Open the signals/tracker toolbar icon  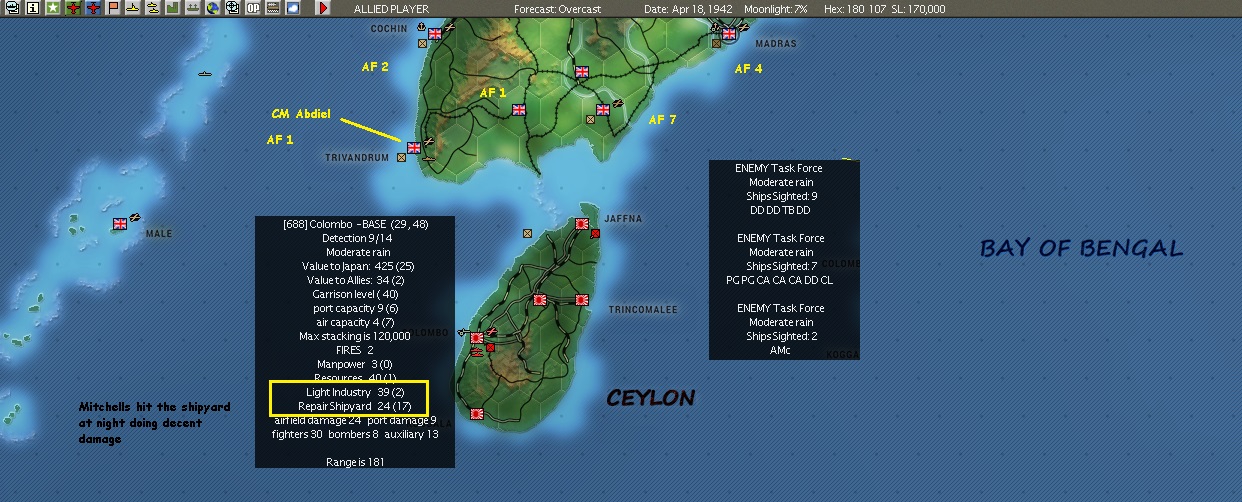click(272, 8)
